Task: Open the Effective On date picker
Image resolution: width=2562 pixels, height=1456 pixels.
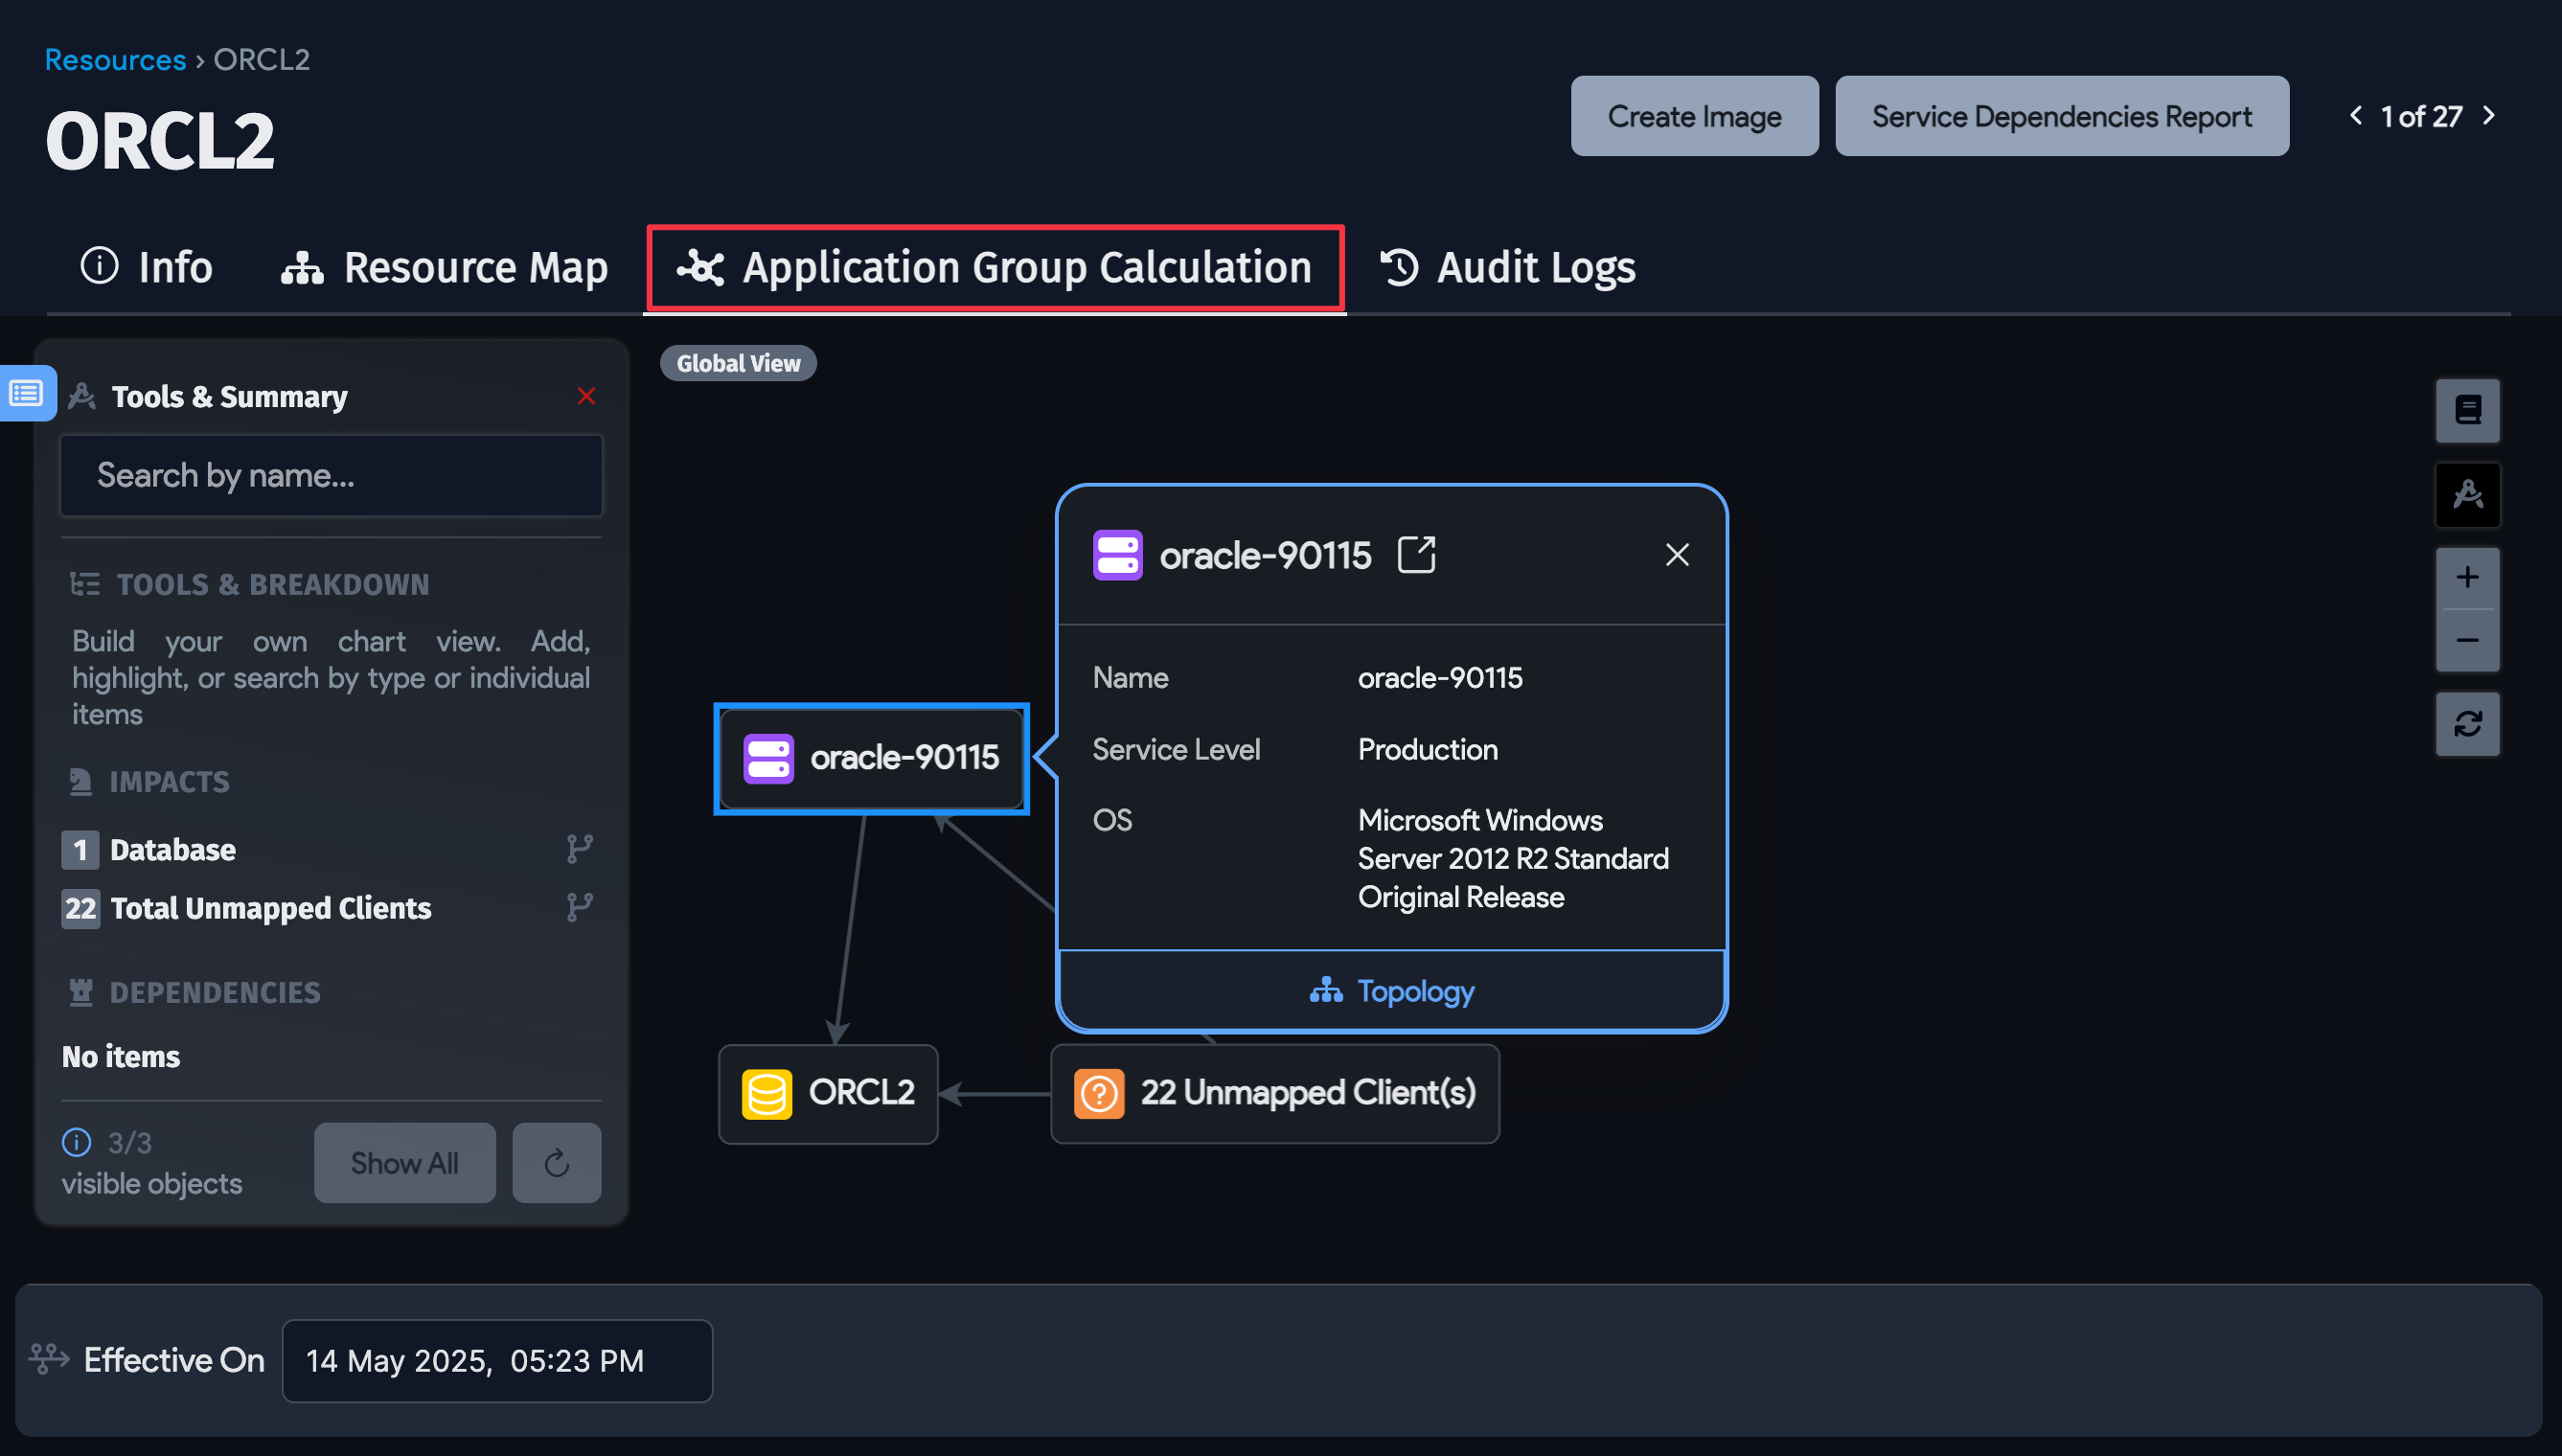Action: (496, 1360)
